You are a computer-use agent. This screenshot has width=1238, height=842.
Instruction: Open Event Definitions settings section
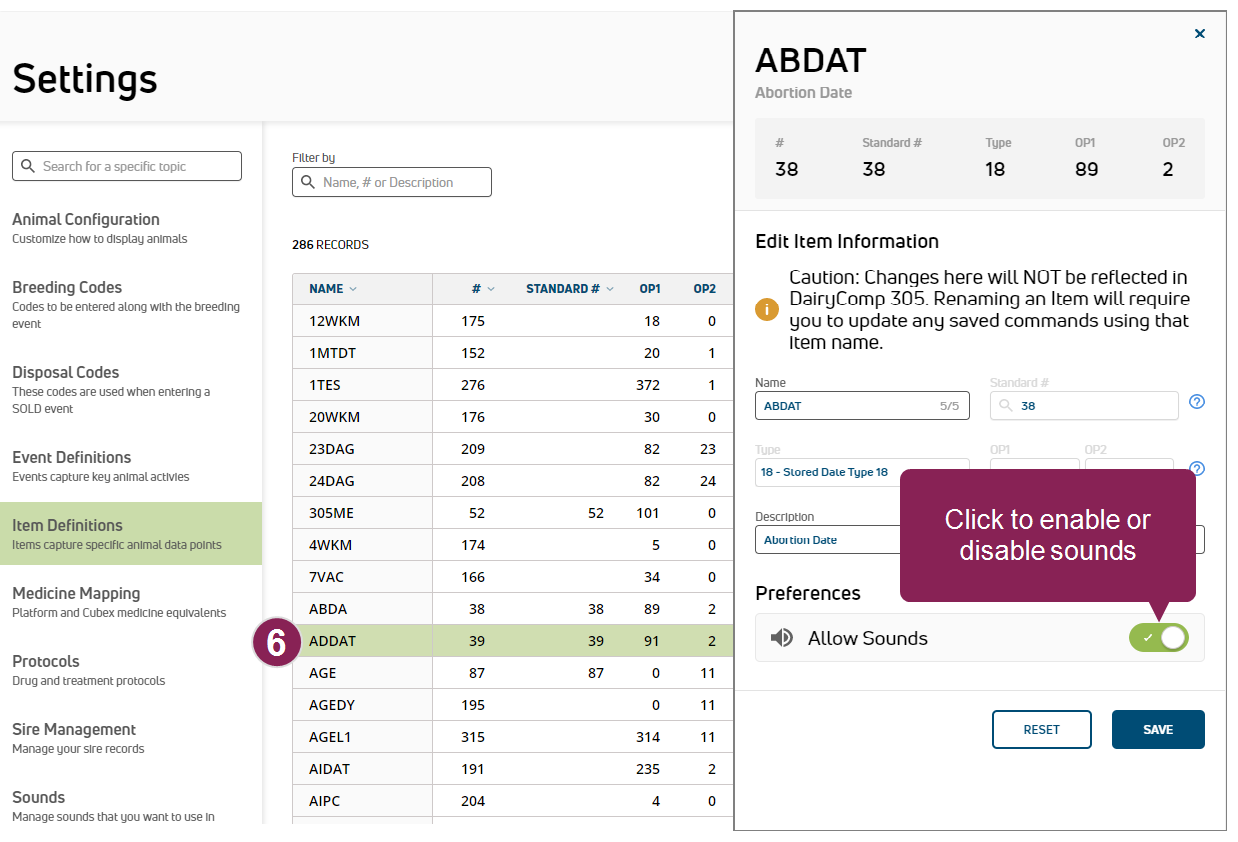(72, 458)
